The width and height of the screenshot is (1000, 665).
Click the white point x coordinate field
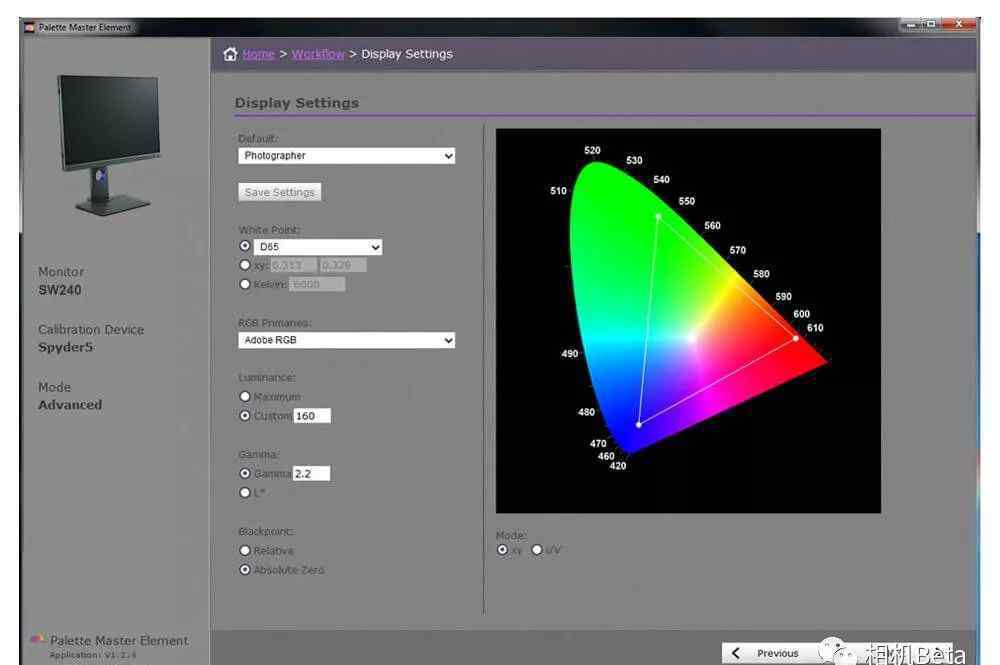(x=293, y=265)
